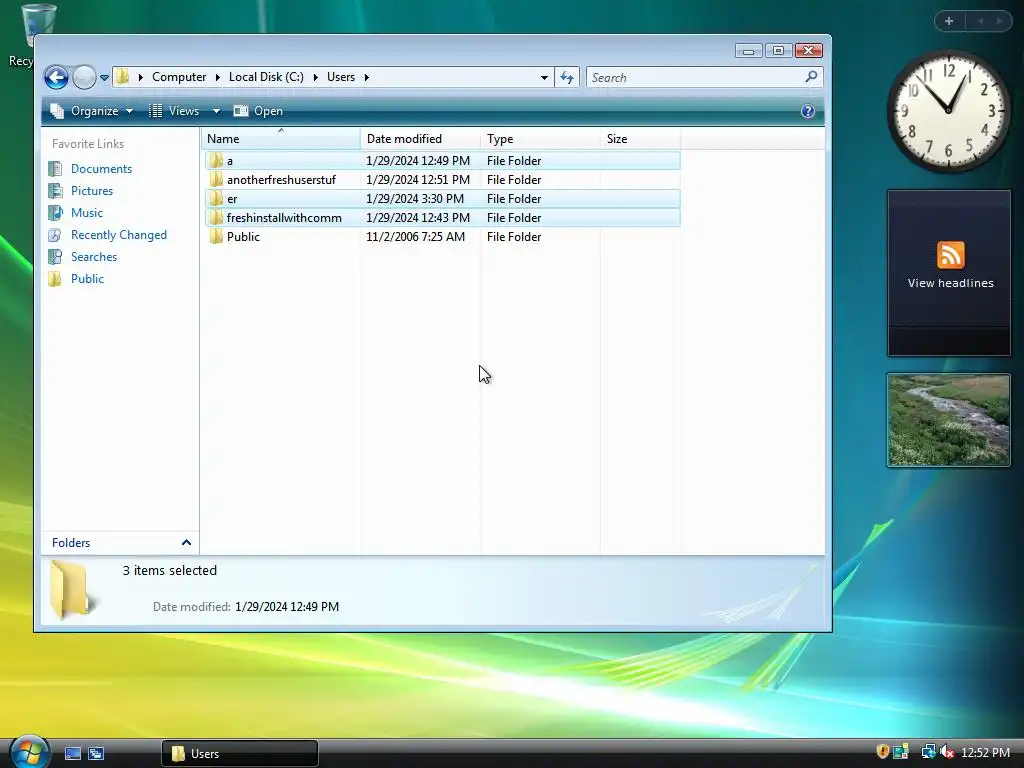Open Pictures in Favorite Links
Image resolution: width=1024 pixels, height=768 pixels.
point(92,191)
